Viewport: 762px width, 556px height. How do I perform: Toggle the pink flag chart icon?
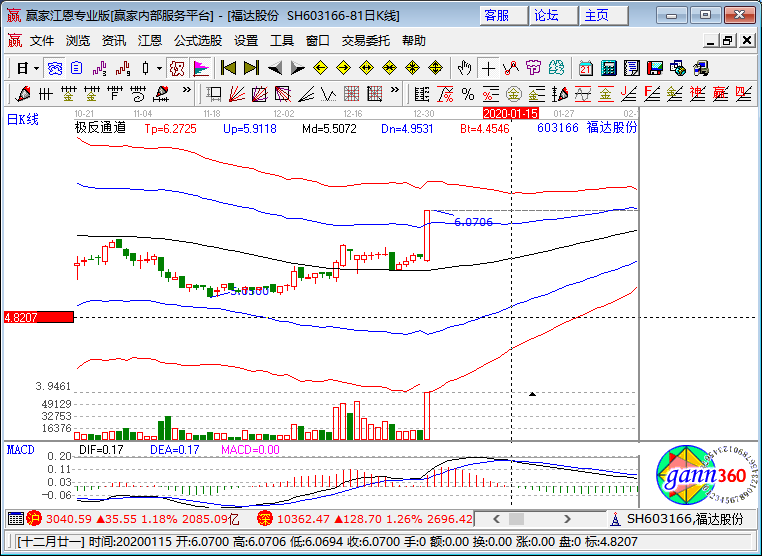pyautogui.click(x=200, y=68)
